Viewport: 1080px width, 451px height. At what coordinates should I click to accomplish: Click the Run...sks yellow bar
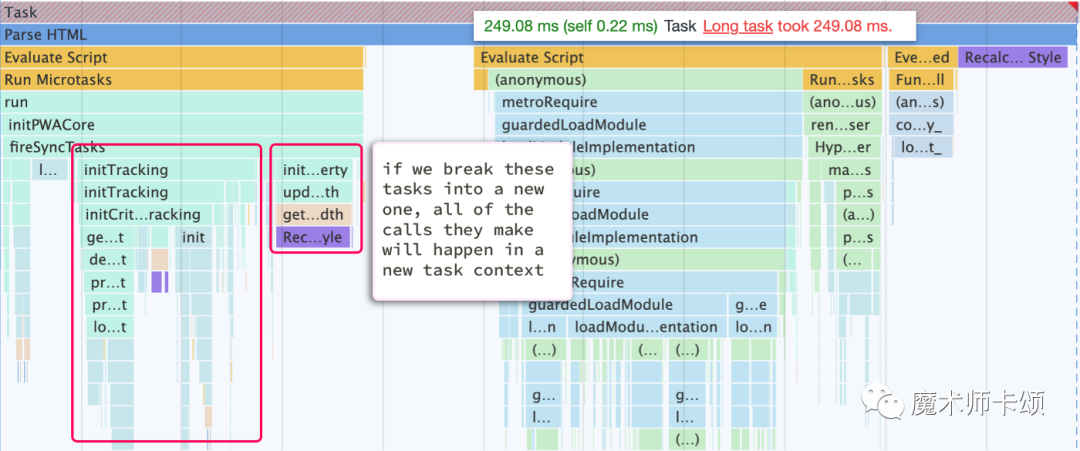(x=843, y=80)
